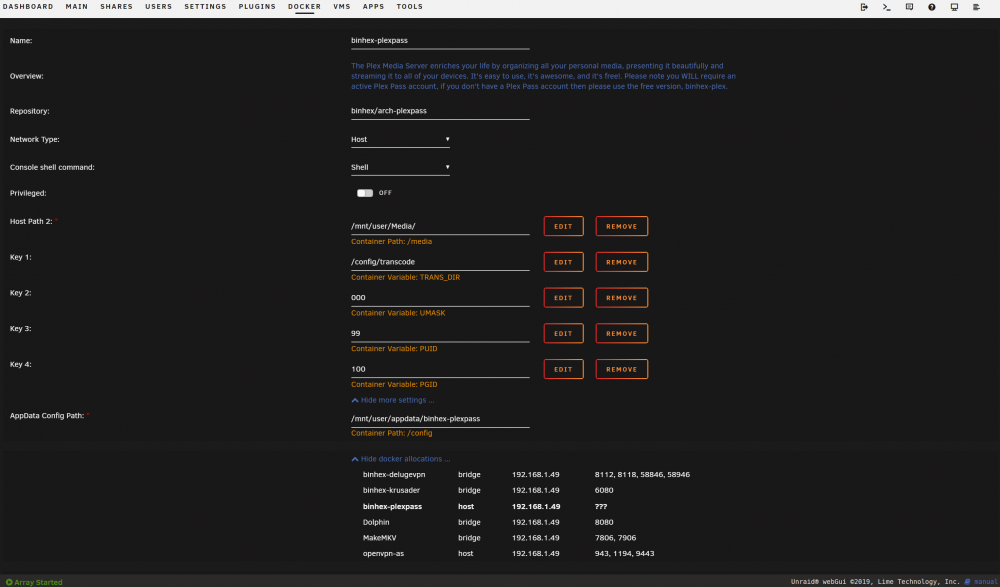Click the PUID value 99 field
The width and height of the screenshot is (1000, 587).
coord(440,334)
